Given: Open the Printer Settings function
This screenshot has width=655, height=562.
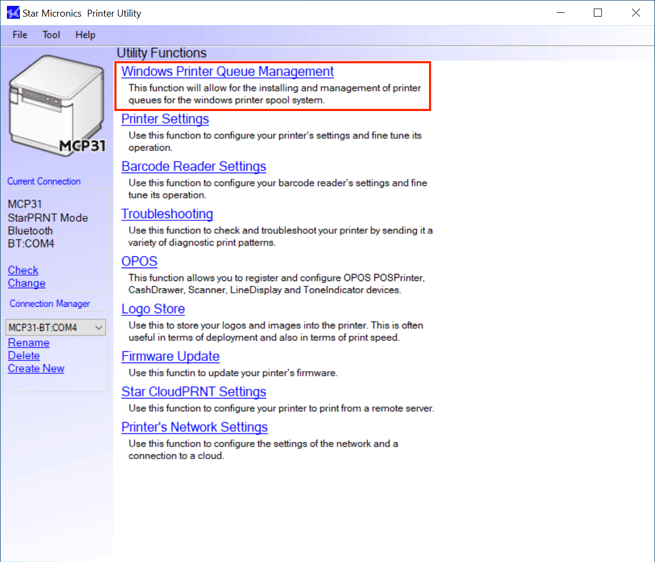Looking at the screenshot, I should pyautogui.click(x=165, y=119).
